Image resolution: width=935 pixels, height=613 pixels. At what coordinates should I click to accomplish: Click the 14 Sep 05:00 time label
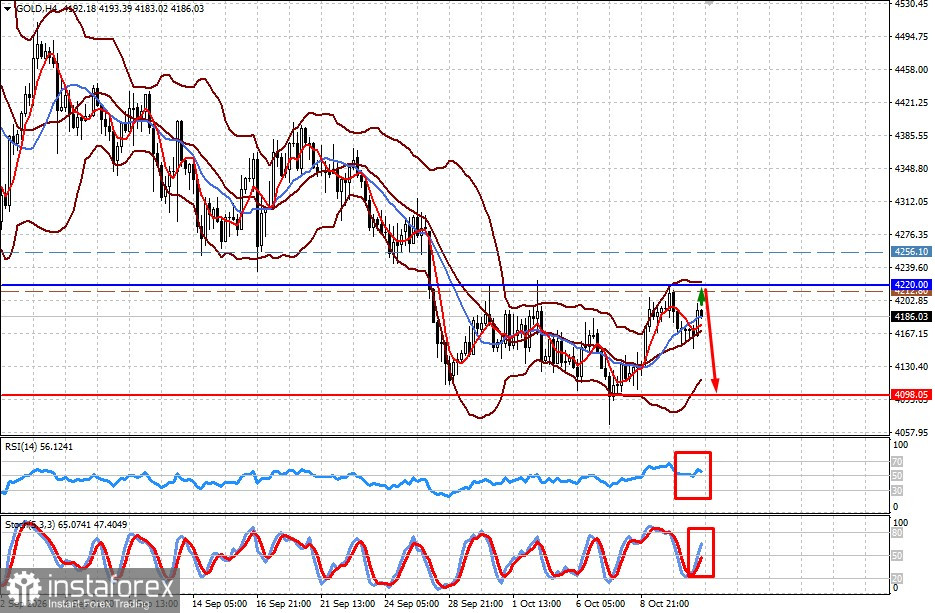(219, 603)
